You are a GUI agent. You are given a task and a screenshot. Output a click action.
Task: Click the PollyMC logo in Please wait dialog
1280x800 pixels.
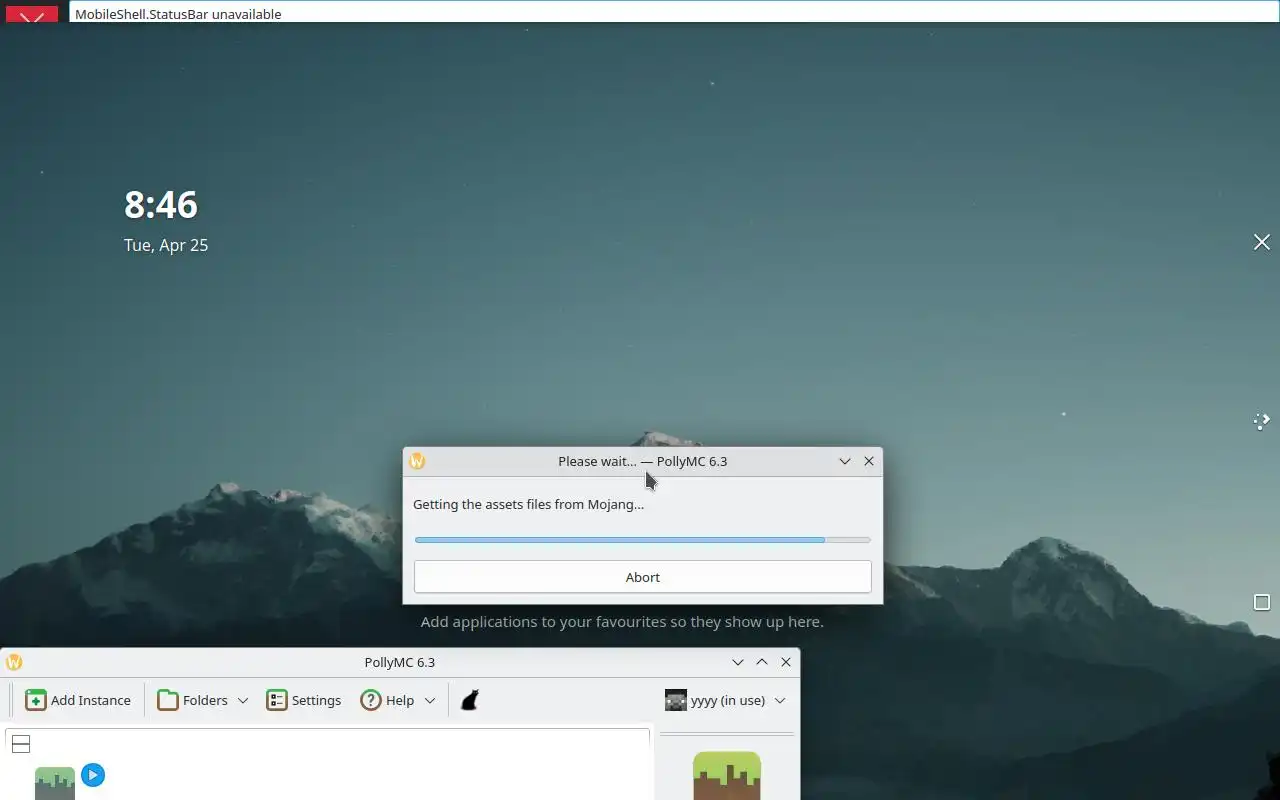(417, 461)
